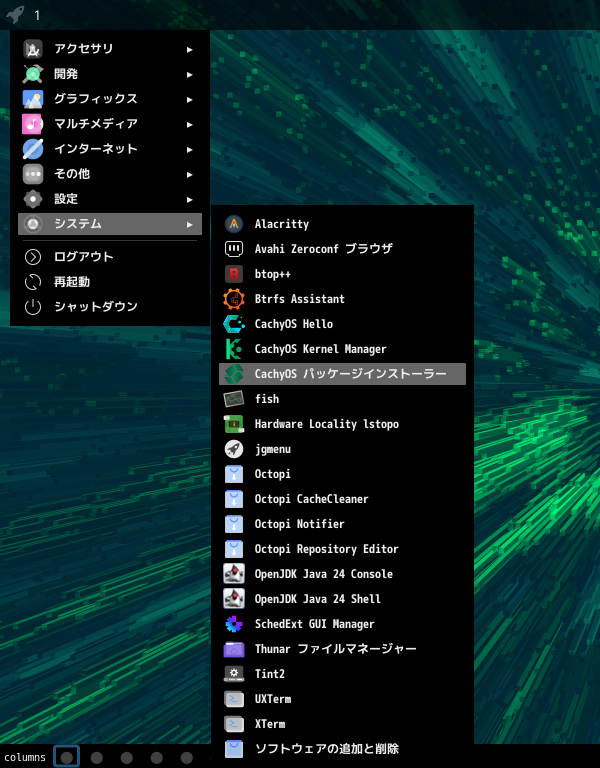
Task: Click the ソフトウェアの追加と削除 icon
Action: (x=234, y=749)
